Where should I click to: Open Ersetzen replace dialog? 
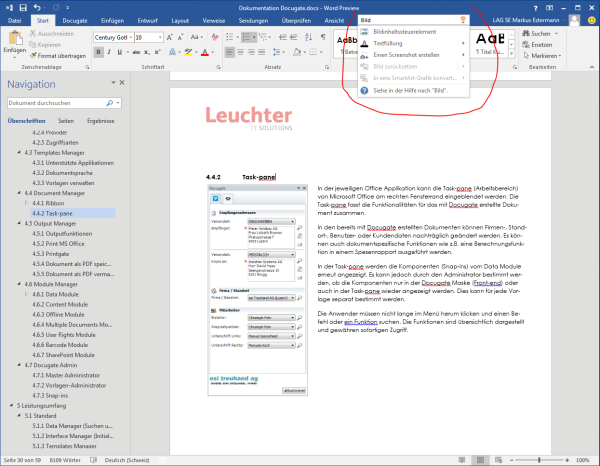tap(537, 45)
